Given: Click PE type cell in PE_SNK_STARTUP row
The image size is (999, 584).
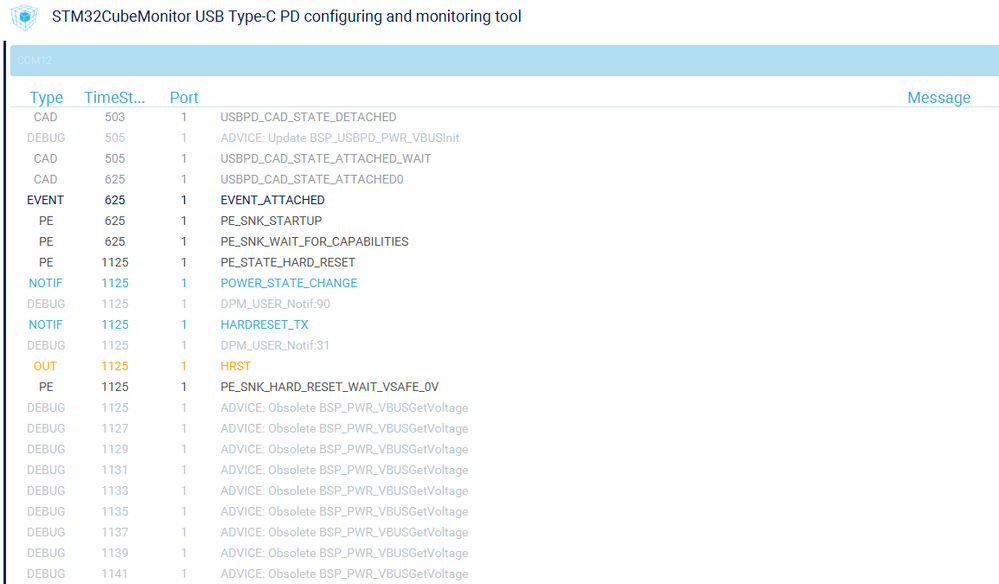Looking at the screenshot, I should point(46,221).
